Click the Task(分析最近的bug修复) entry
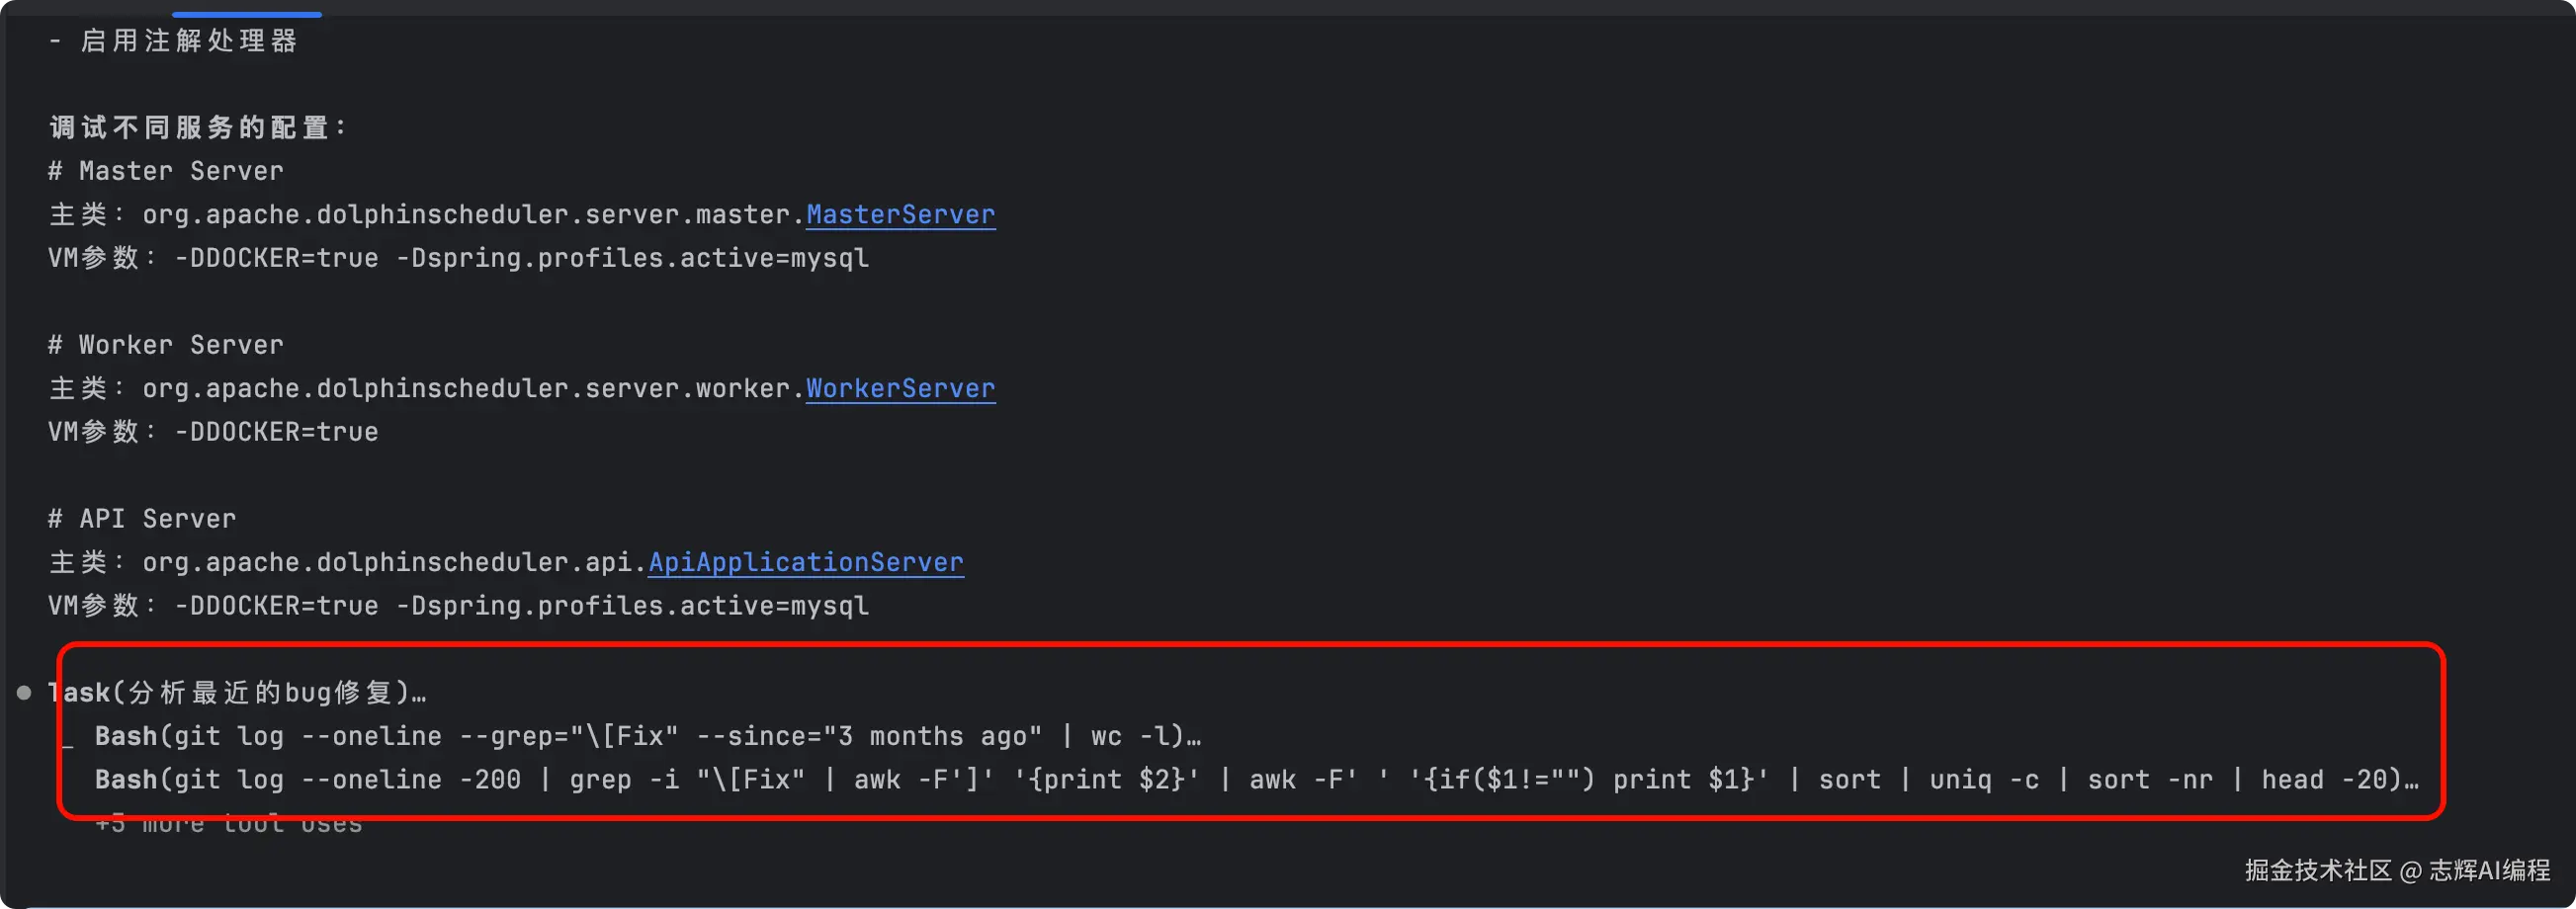 tap(237, 693)
